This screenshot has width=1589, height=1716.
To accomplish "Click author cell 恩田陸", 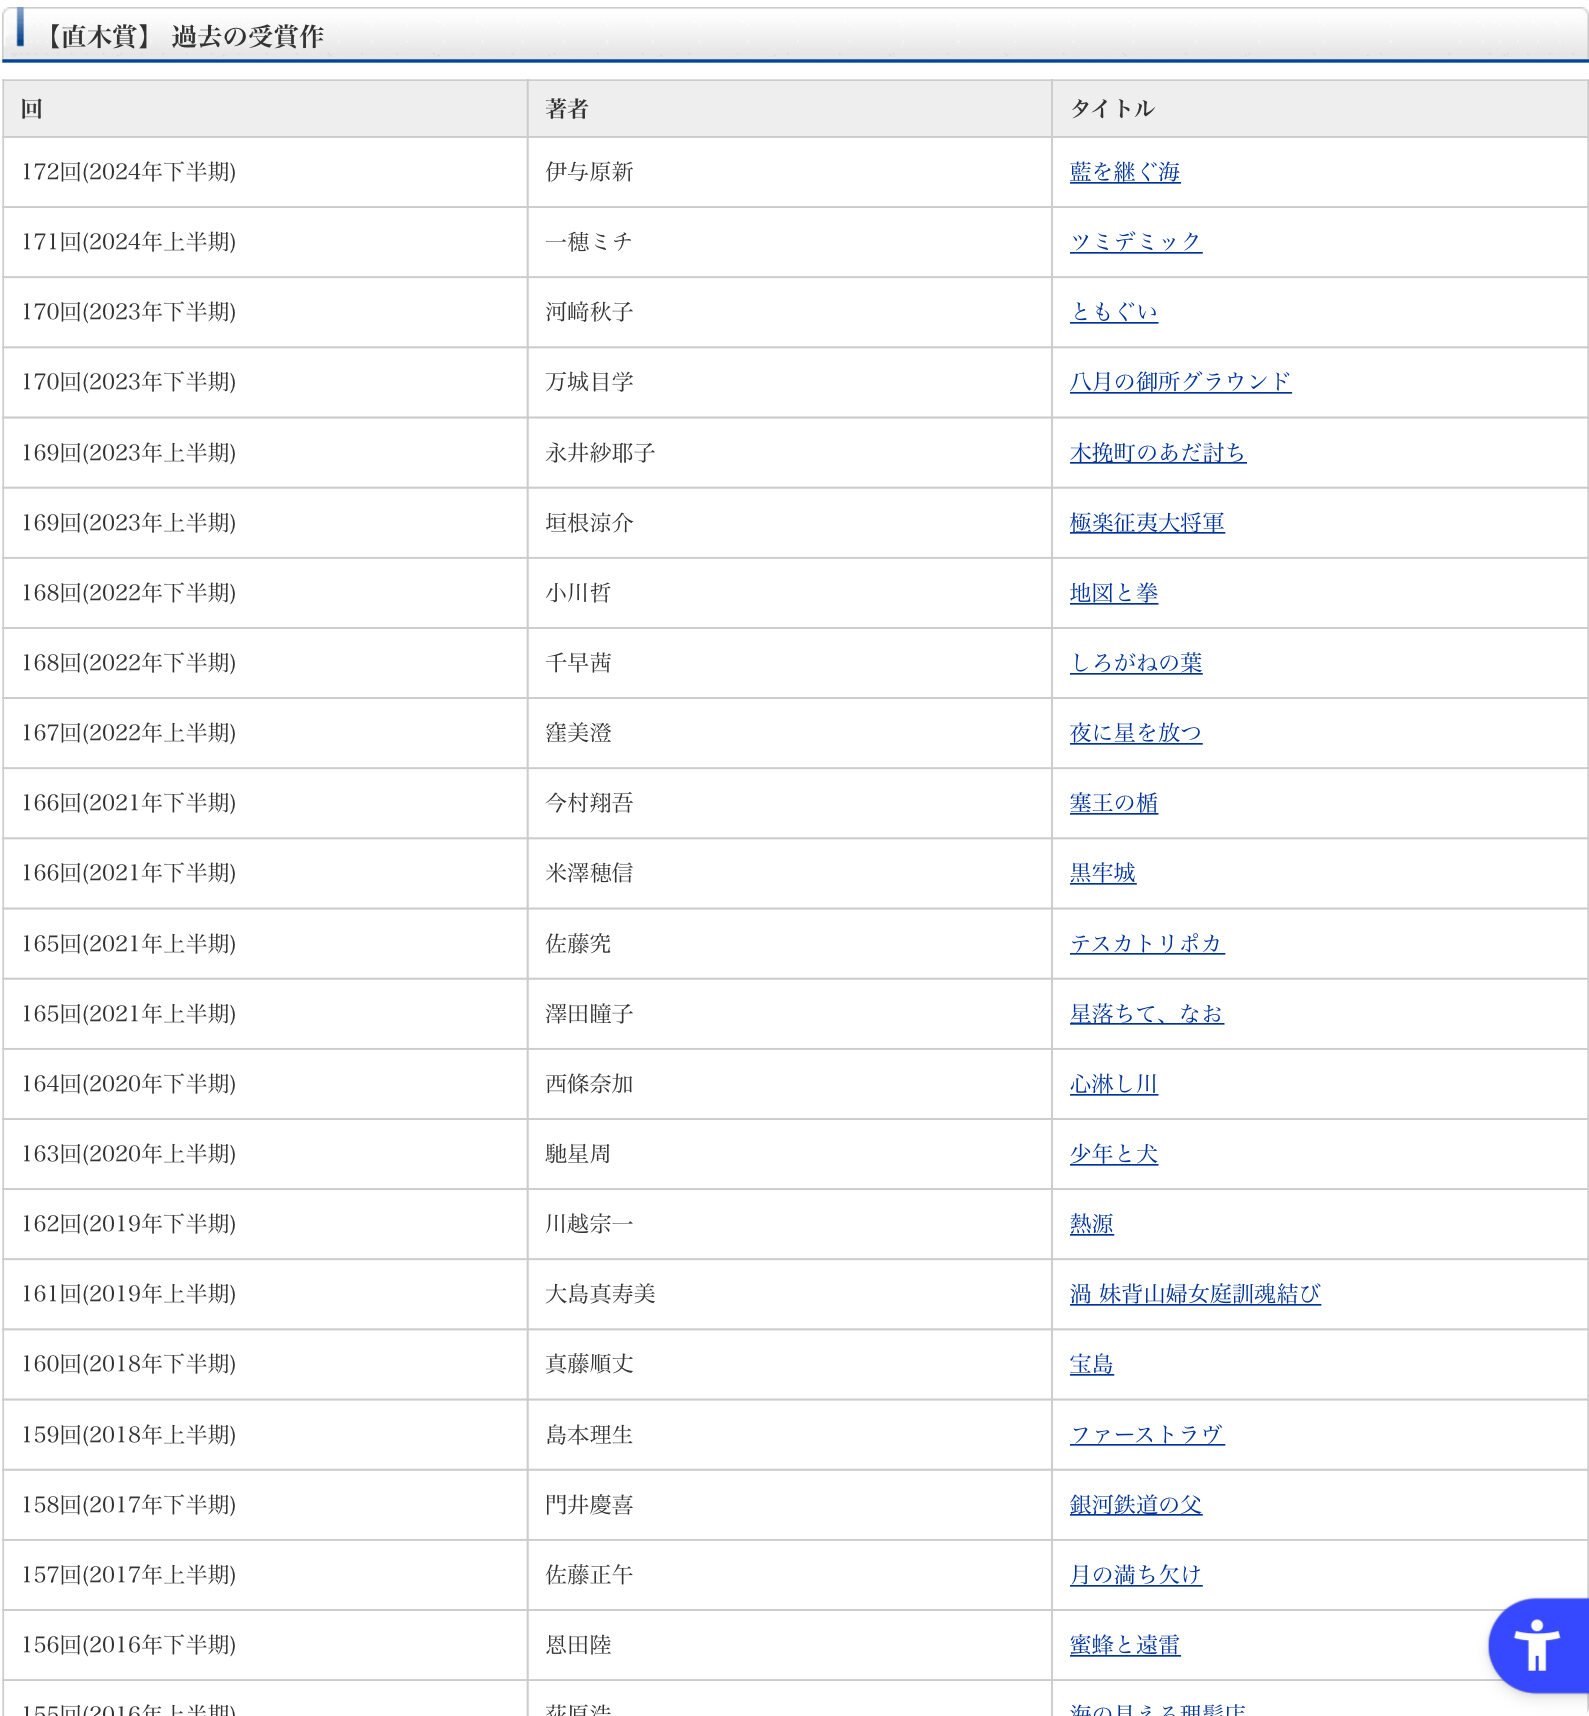I will [x=789, y=1645].
